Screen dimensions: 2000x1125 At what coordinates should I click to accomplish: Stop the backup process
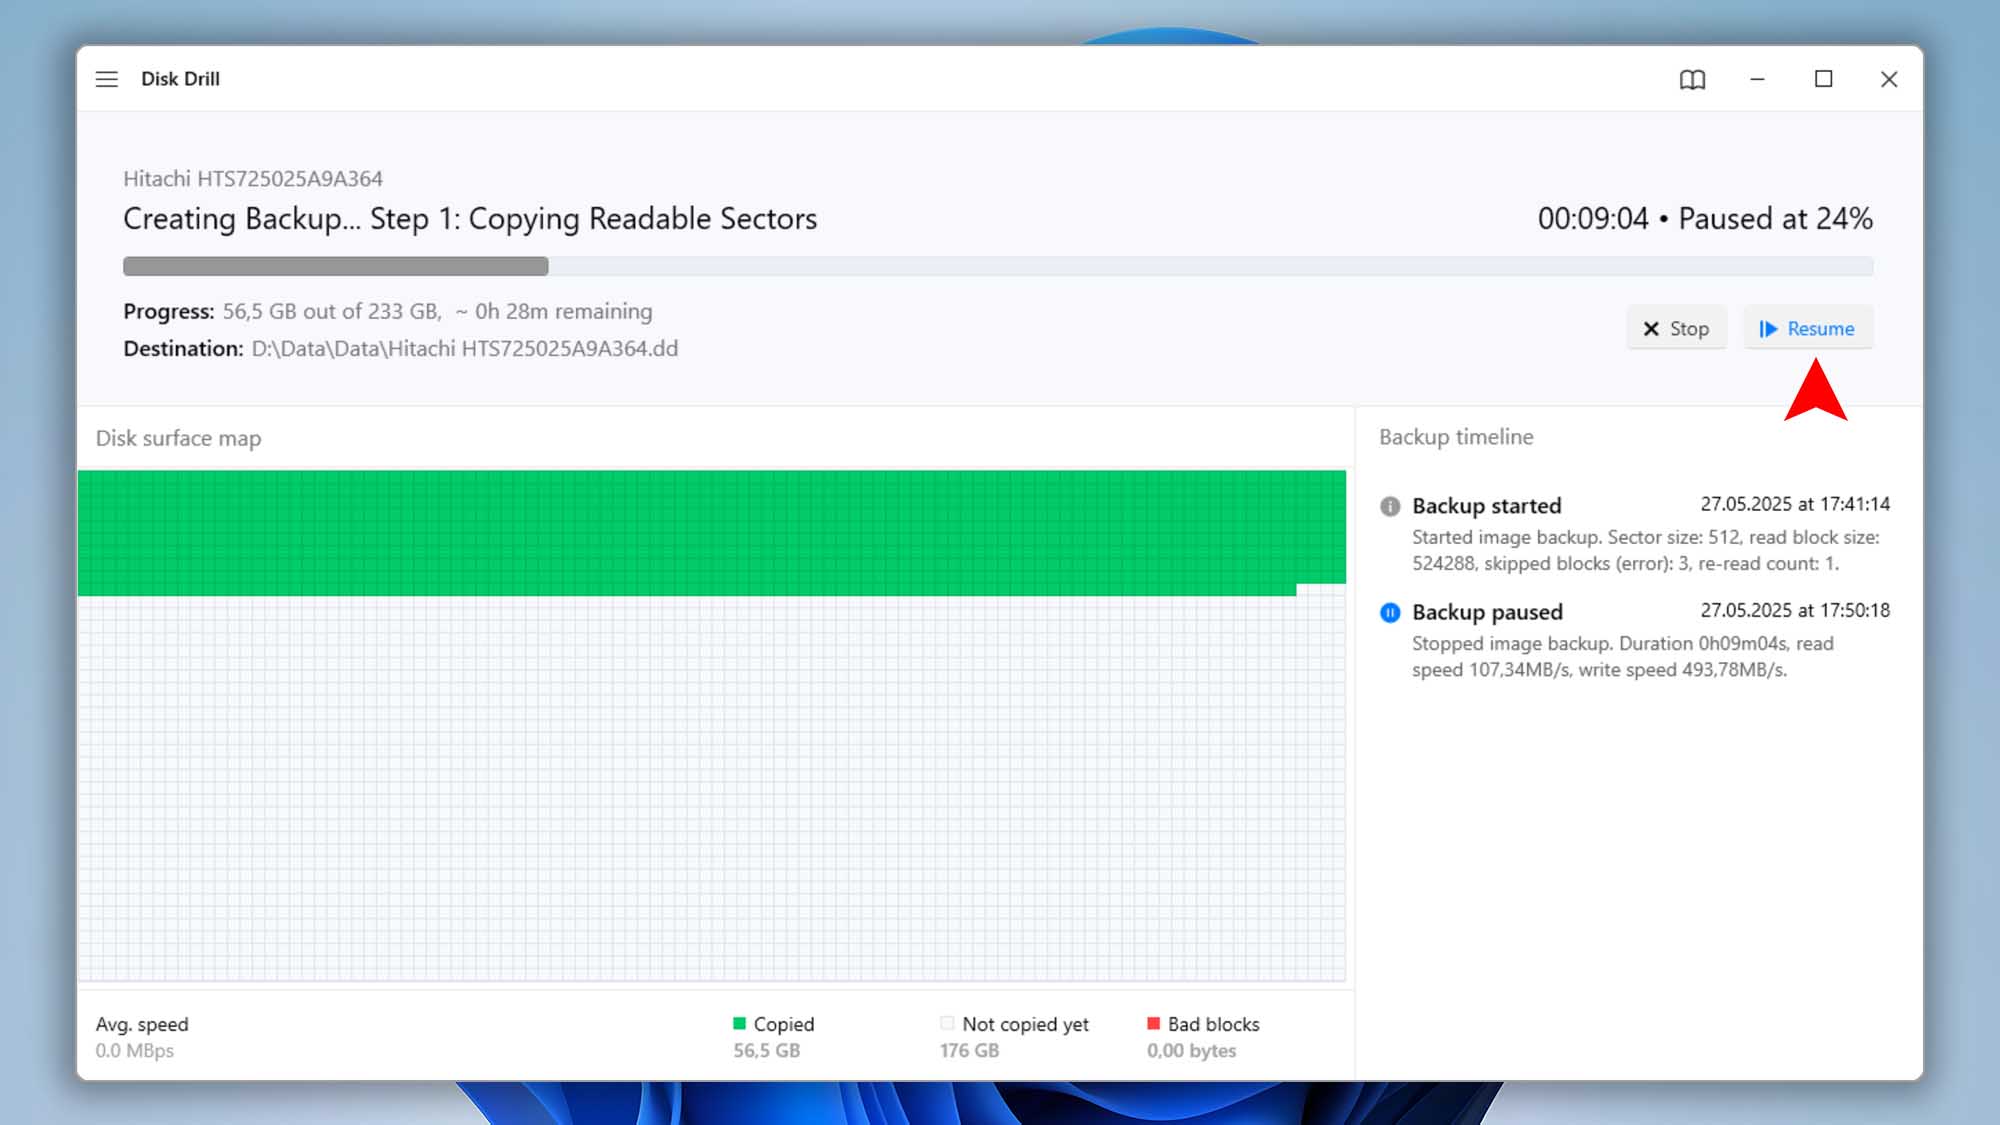click(x=1676, y=328)
